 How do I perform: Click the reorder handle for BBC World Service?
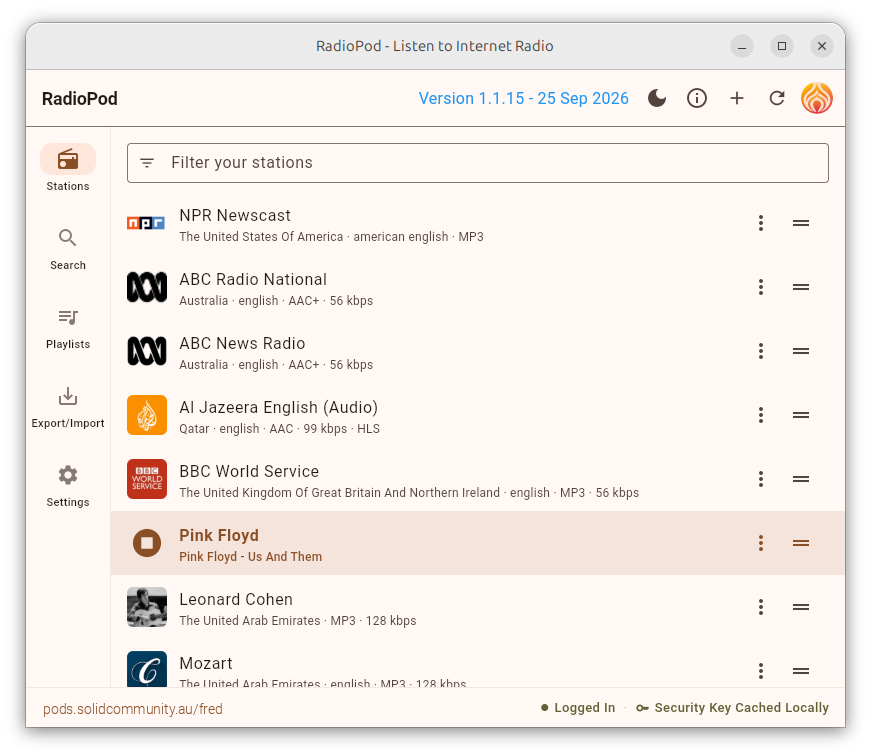tap(800, 479)
